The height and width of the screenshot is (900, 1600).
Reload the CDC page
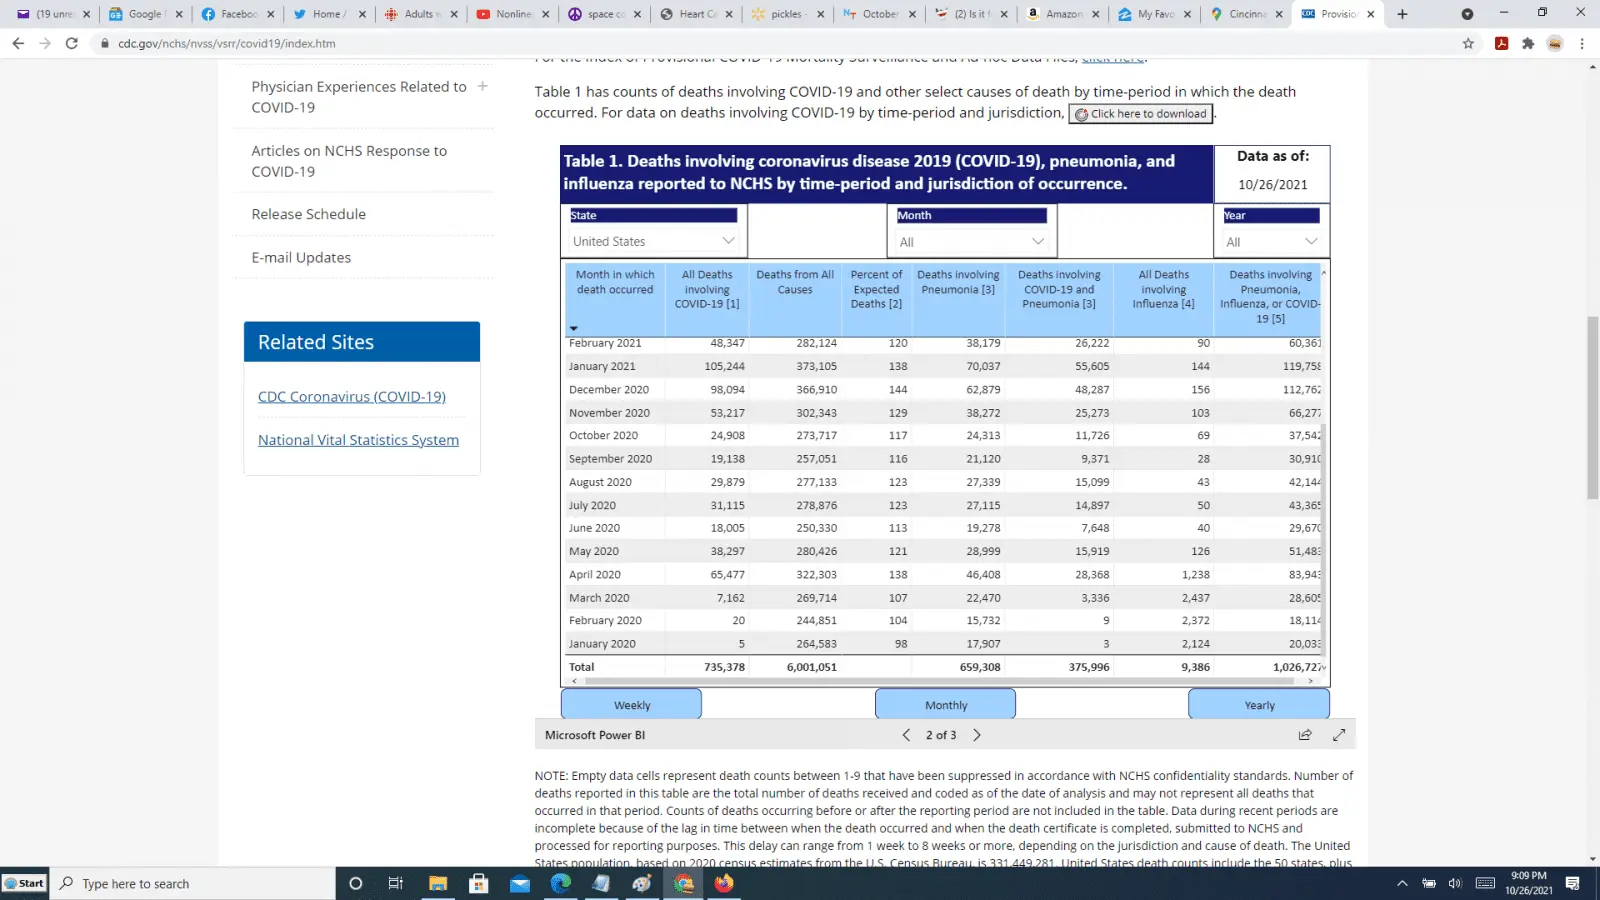point(71,43)
